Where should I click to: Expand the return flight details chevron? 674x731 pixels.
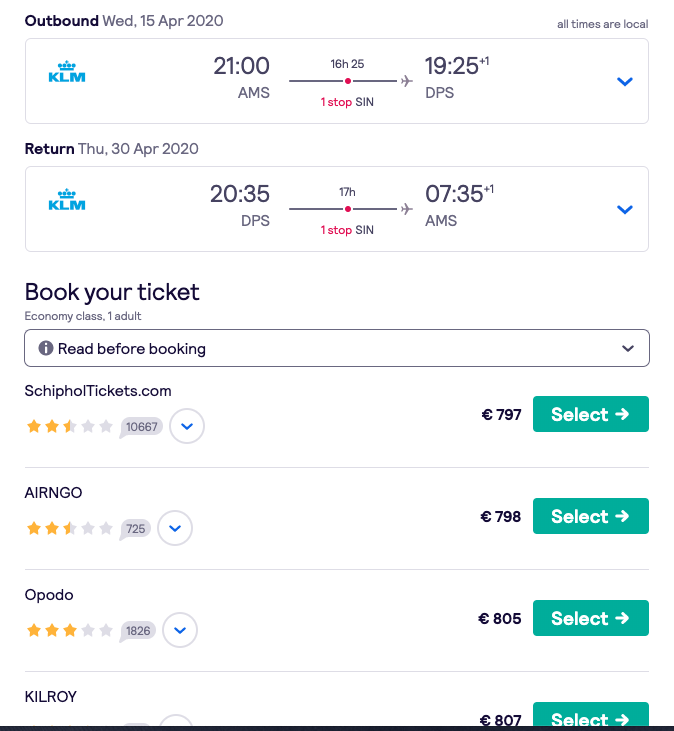tap(625, 210)
